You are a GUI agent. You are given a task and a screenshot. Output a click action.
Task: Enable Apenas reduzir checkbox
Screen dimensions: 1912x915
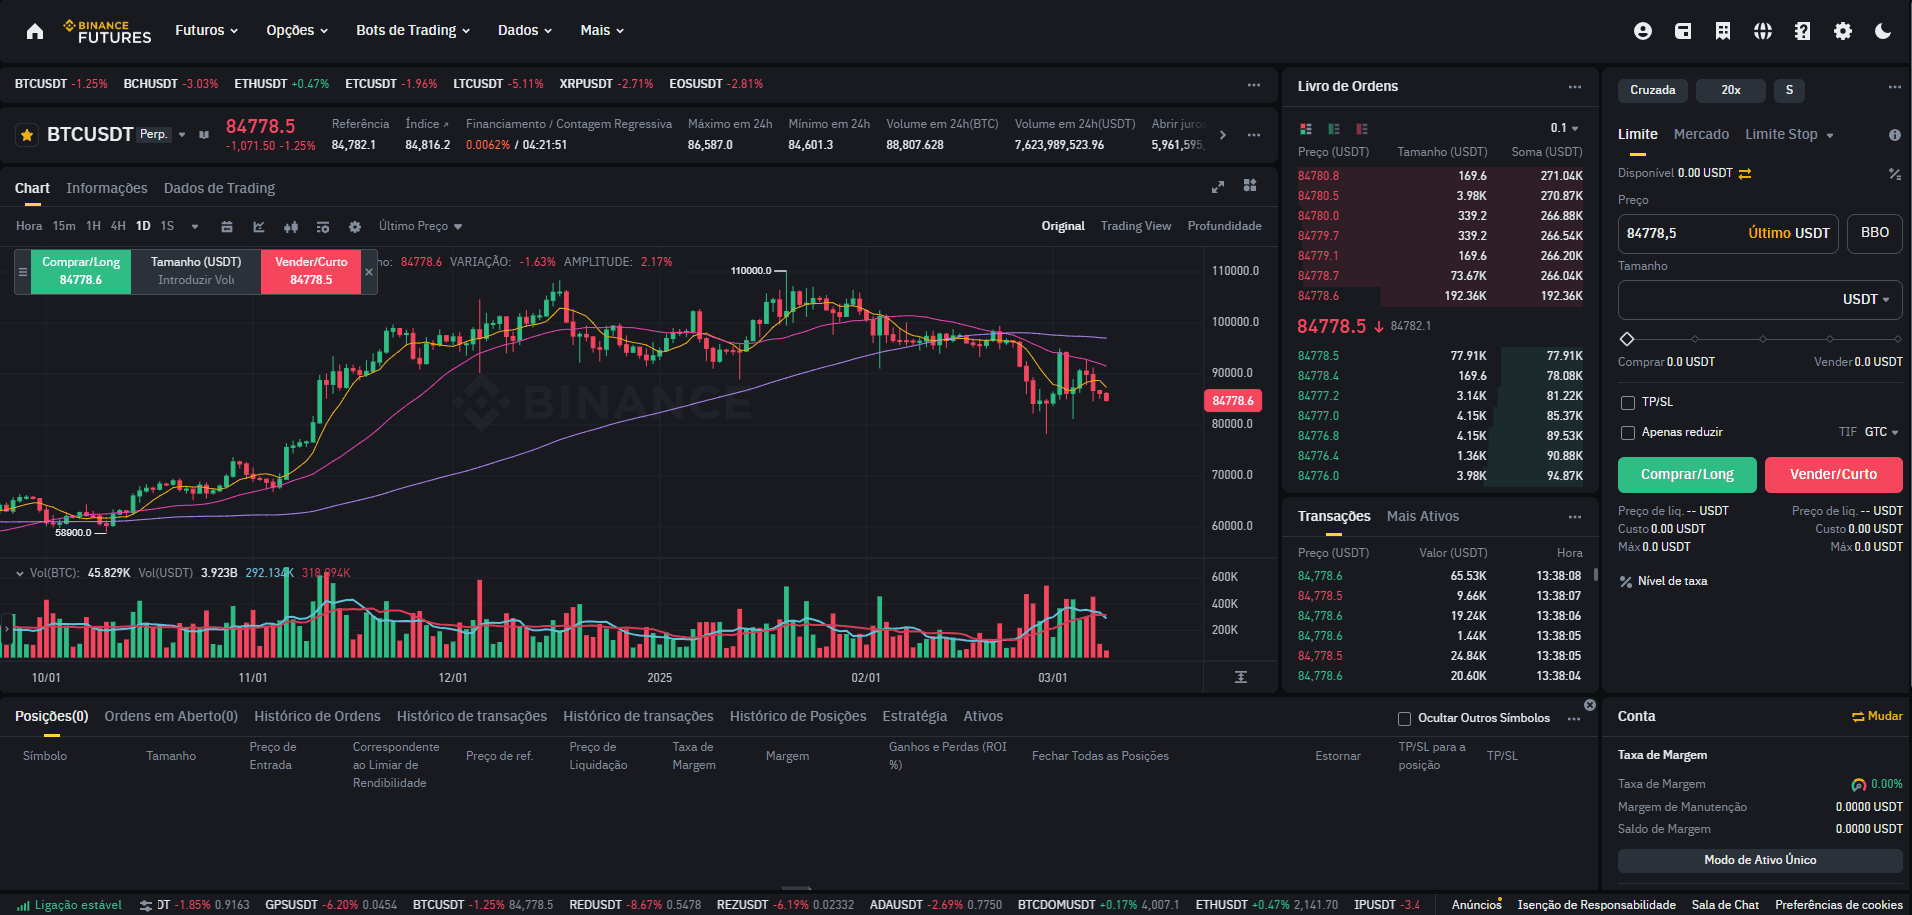(1628, 433)
